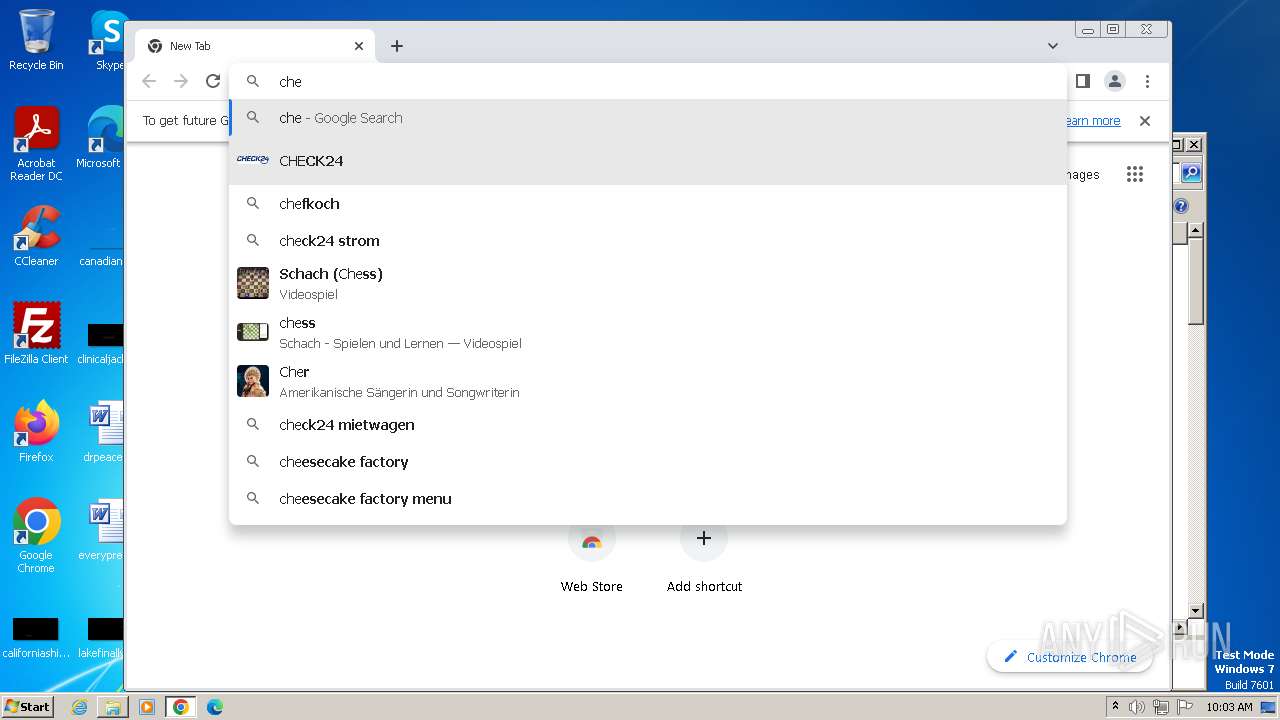This screenshot has height=720, width=1280.
Task: Pick the Schach (Chess) Videospiel suggestion
Action: click(648, 283)
